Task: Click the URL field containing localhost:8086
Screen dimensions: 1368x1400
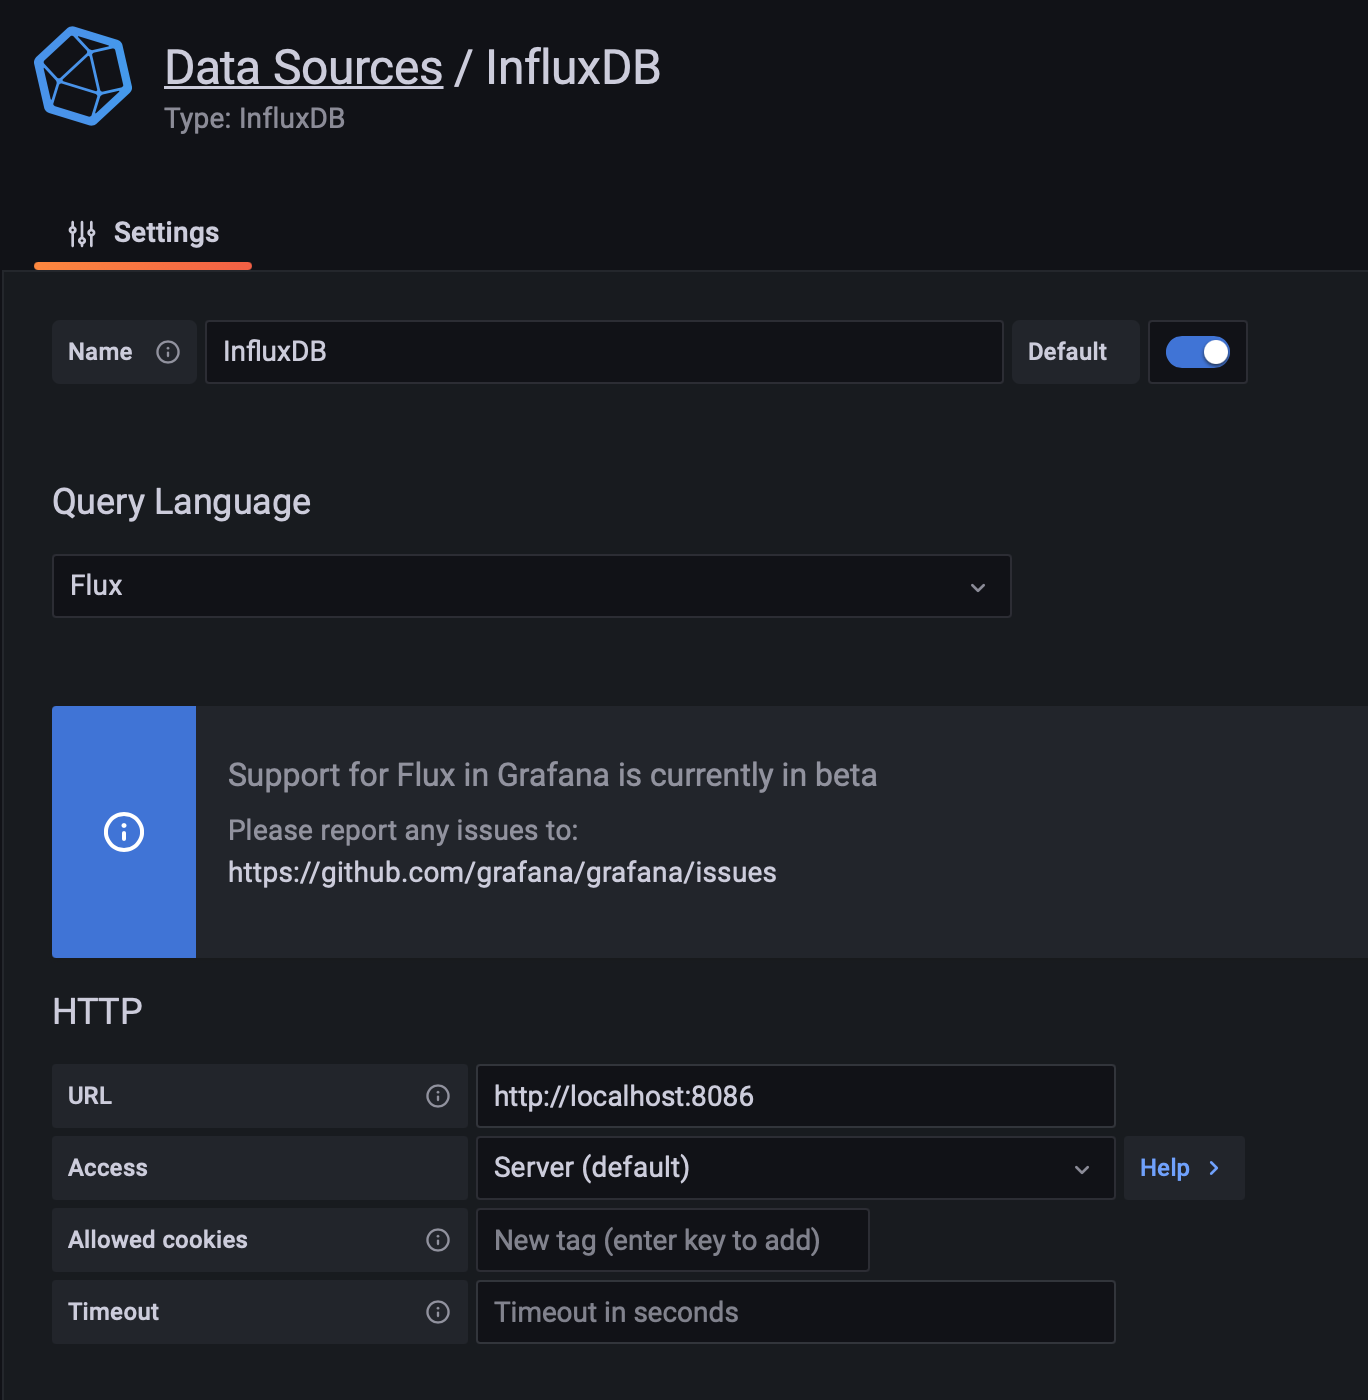Action: coord(795,1096)
